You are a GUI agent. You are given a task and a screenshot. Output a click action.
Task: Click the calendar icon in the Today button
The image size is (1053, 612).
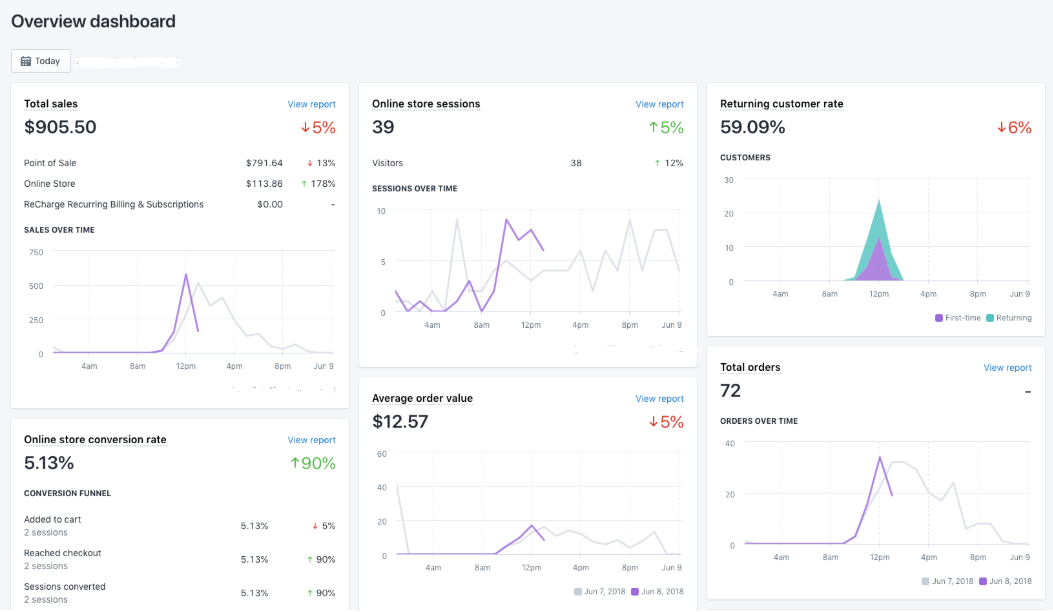(24, 60)
